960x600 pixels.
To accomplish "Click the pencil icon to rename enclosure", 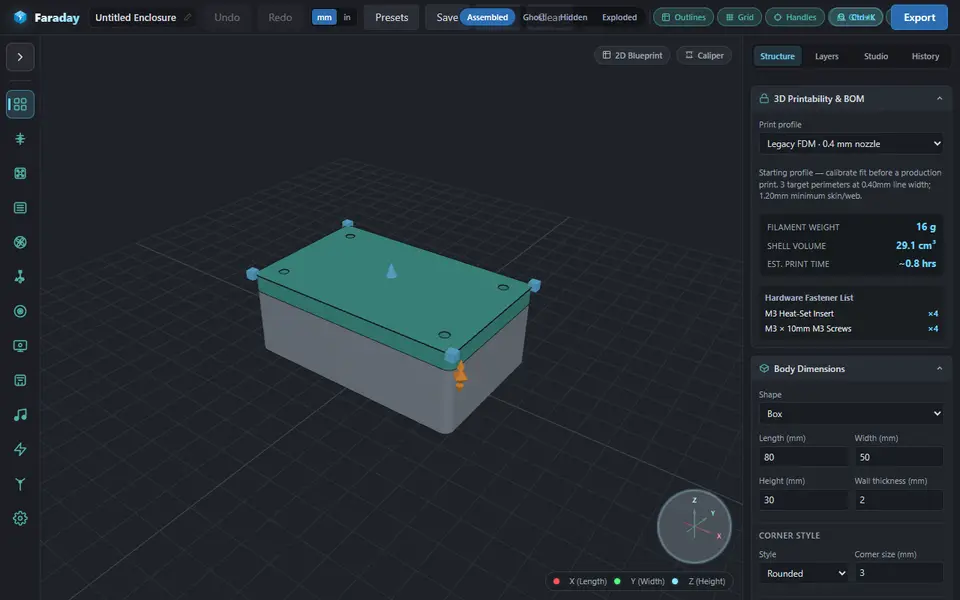I will pos(188,17).
